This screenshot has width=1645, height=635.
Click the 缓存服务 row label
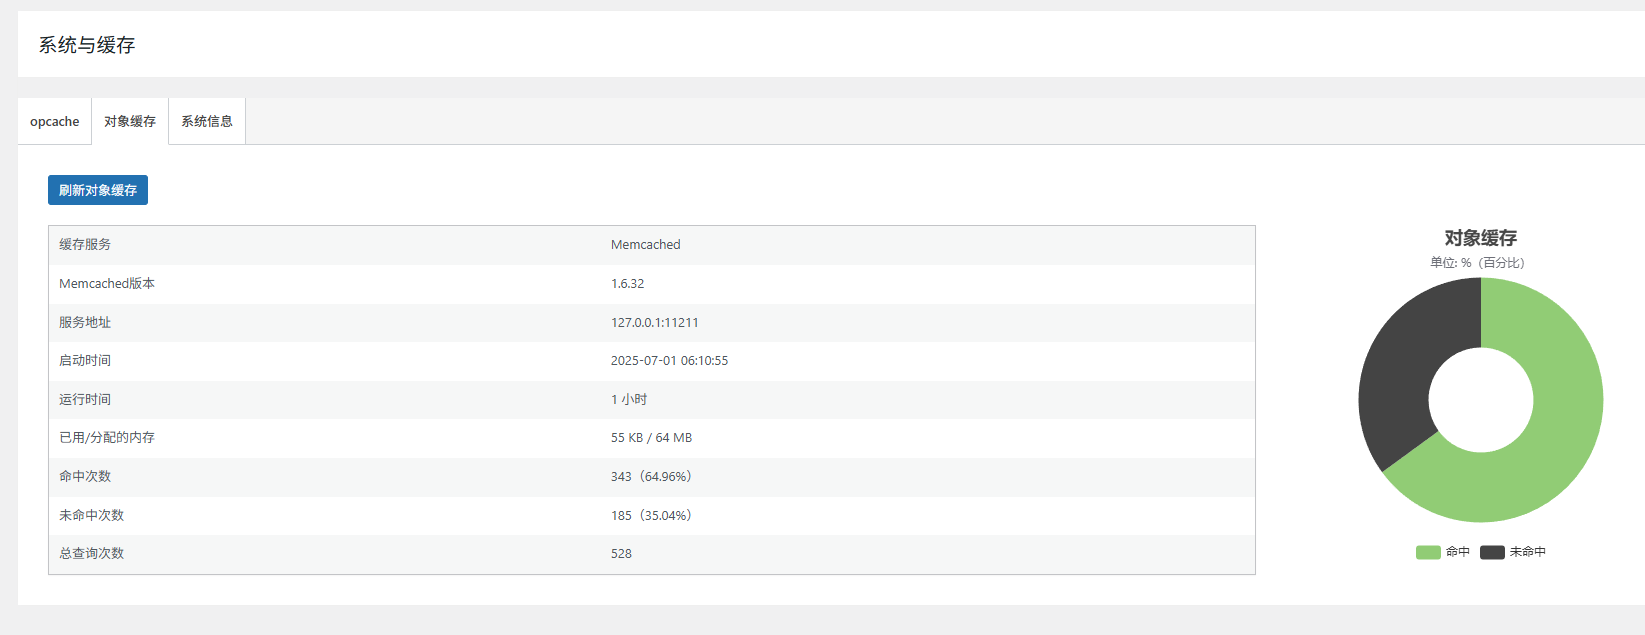pyautogui.click(x=85, y=244)
